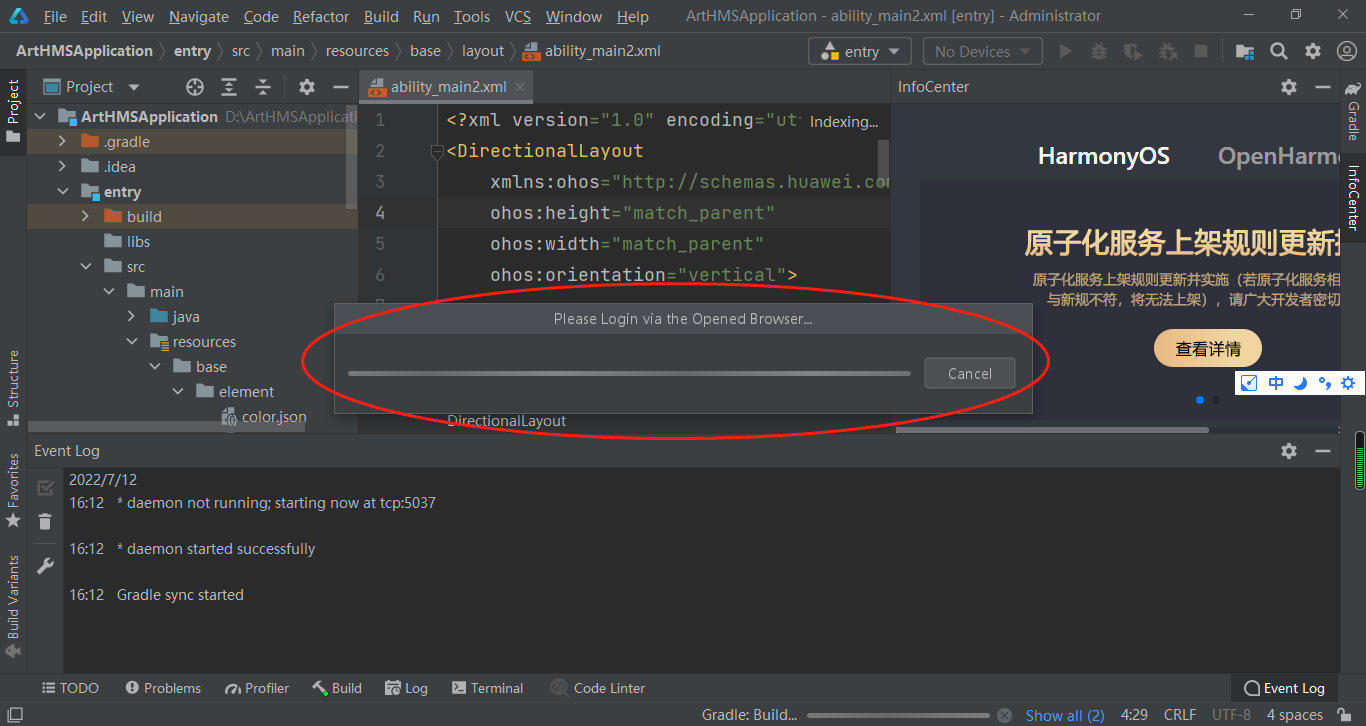1366x726 pixels.
Task: Collapse the entry module node
Action: [x=62, y=192]
